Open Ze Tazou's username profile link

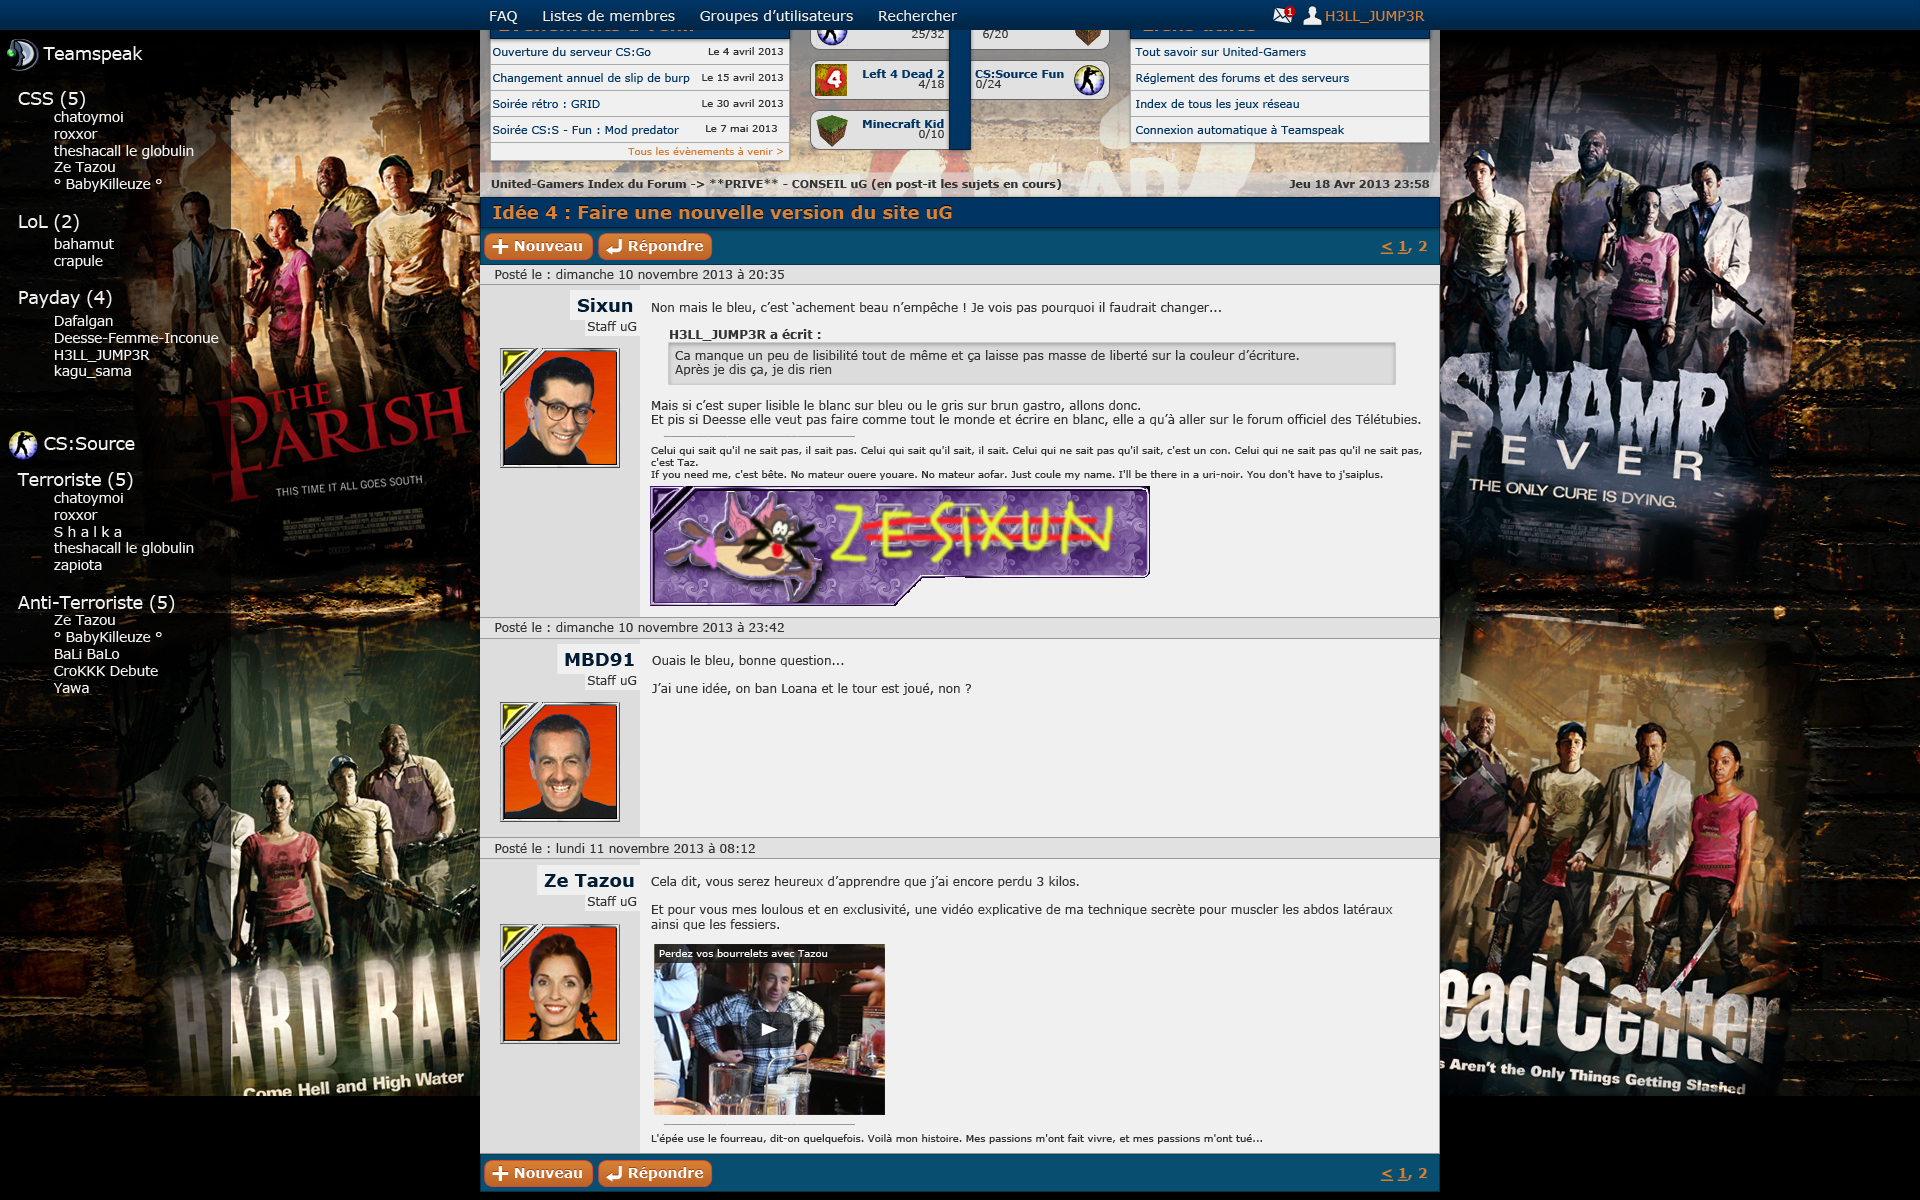coord(589,881)
